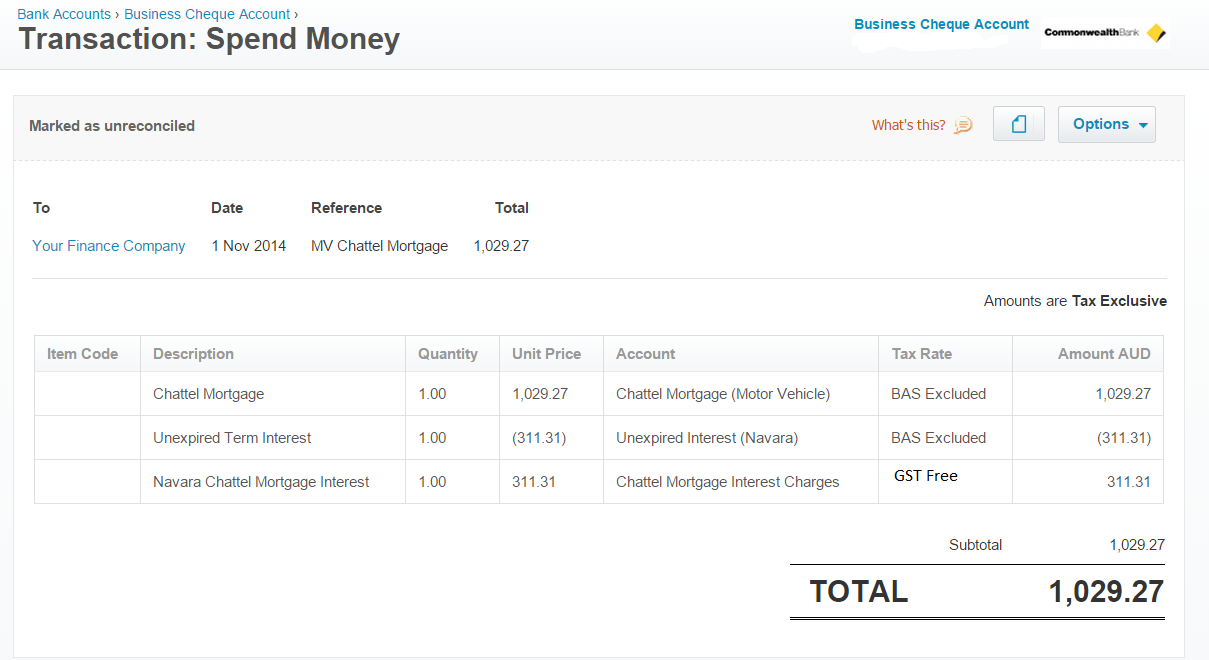This screenshot has height=660, width=1209.
Task: Click the Amount AUD column header
Action: [1104, 354]
